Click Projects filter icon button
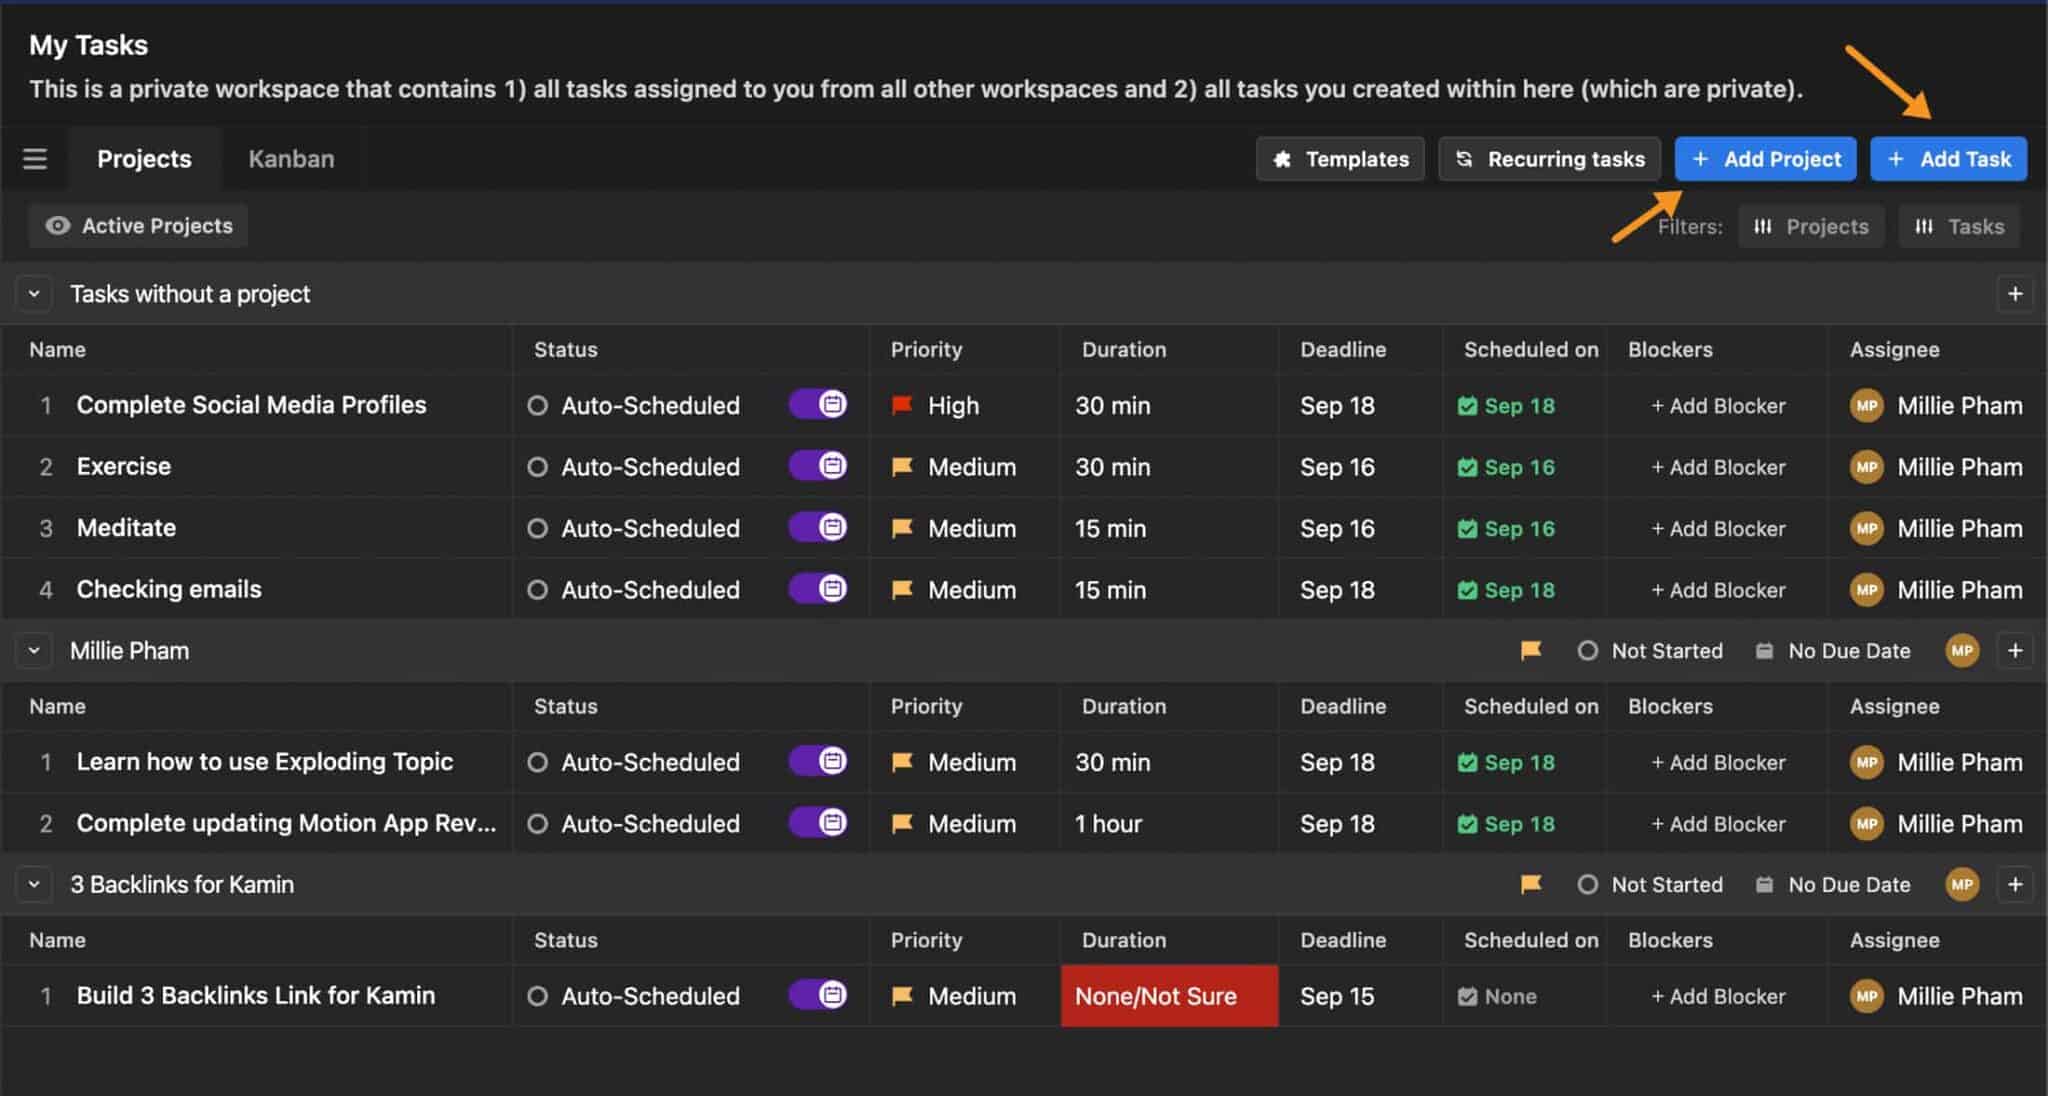The width and height of the screenshot is (2048, 1096). pos(1810,227)
